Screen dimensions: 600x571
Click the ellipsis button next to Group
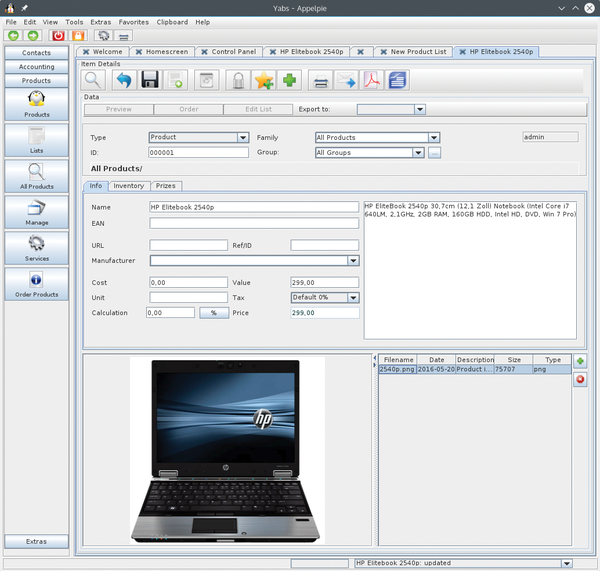[434, 153]
